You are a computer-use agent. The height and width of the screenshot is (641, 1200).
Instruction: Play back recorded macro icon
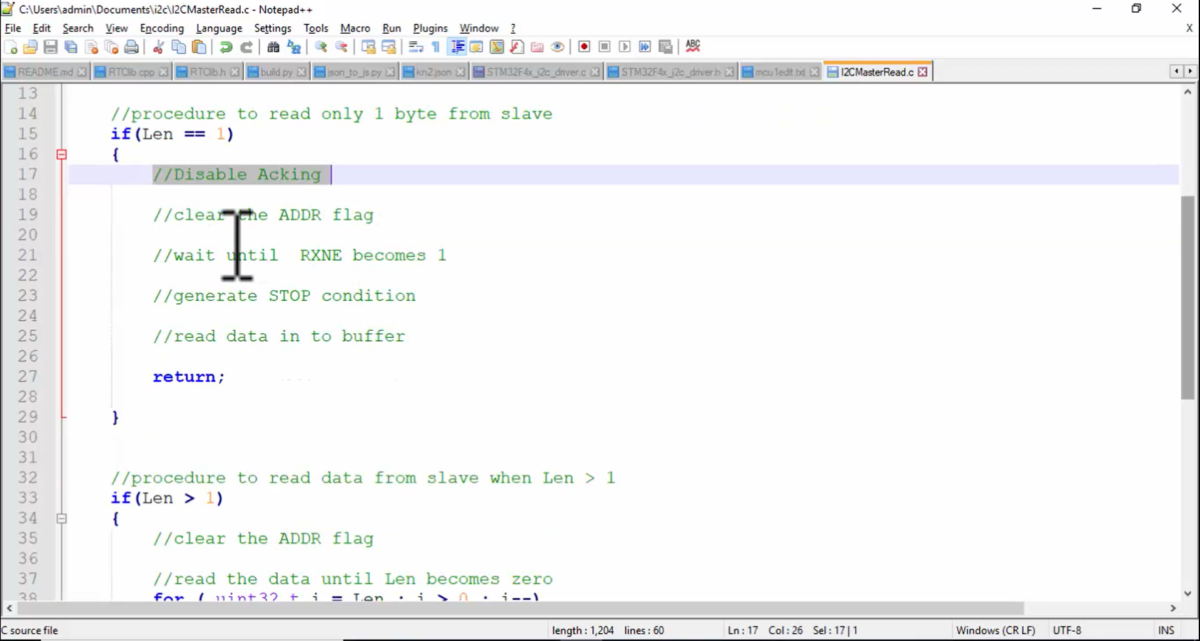(x=625, y=47)
